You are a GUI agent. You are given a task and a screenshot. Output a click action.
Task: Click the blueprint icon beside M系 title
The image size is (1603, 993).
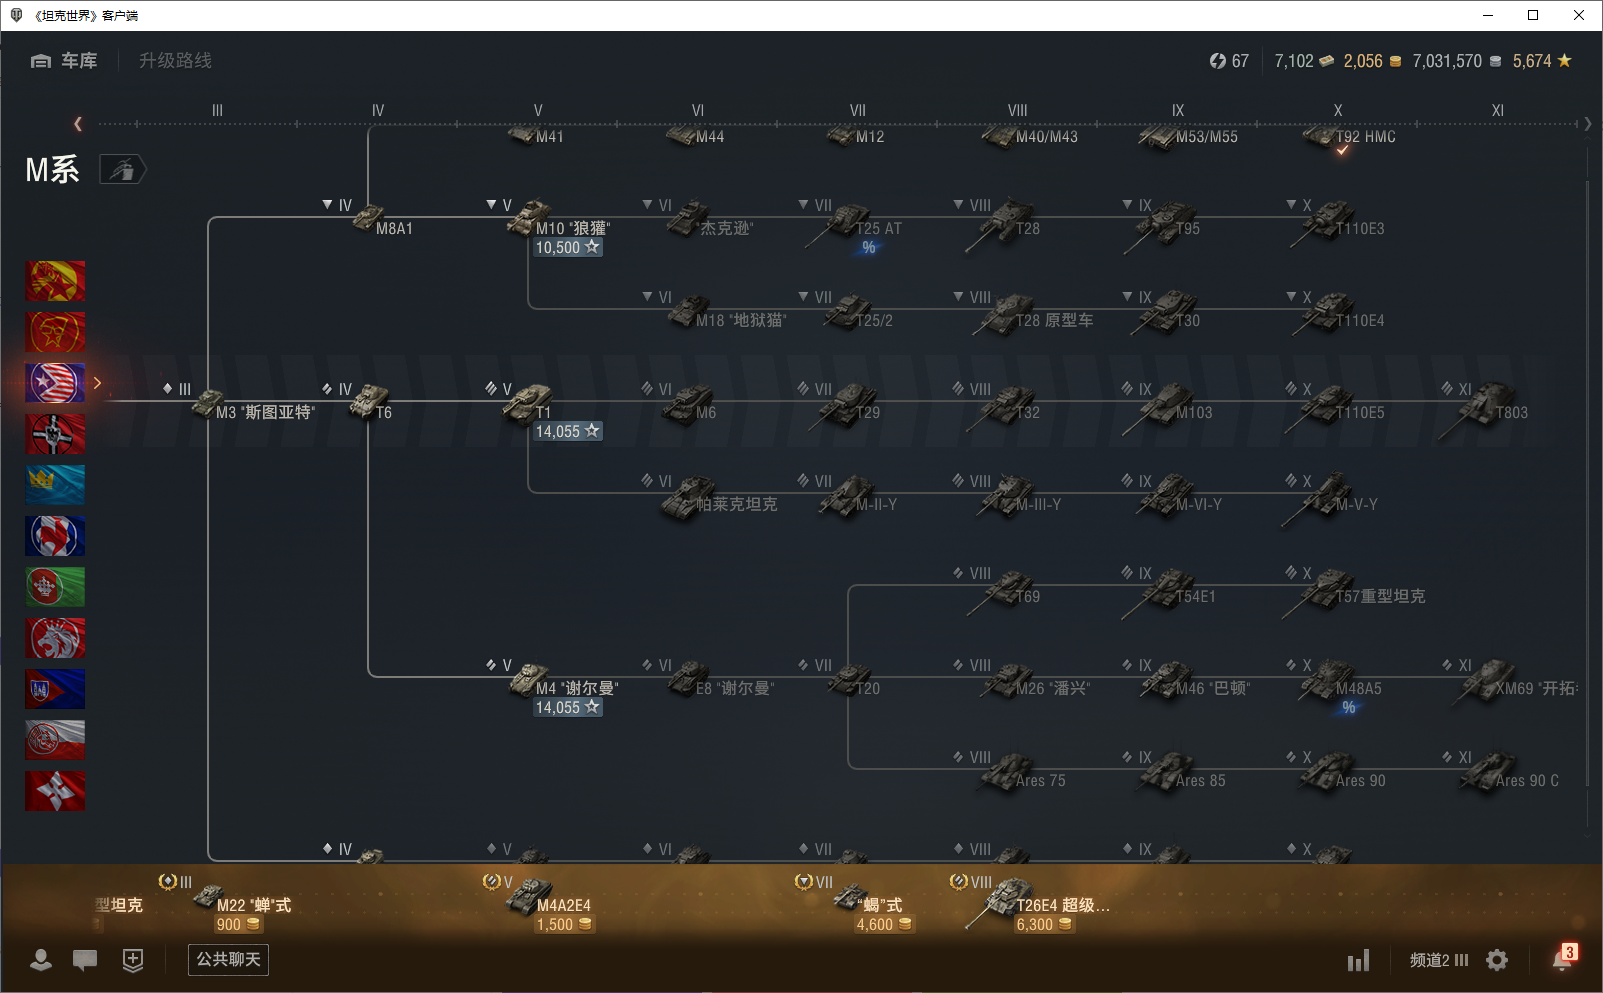coord(122,170)
